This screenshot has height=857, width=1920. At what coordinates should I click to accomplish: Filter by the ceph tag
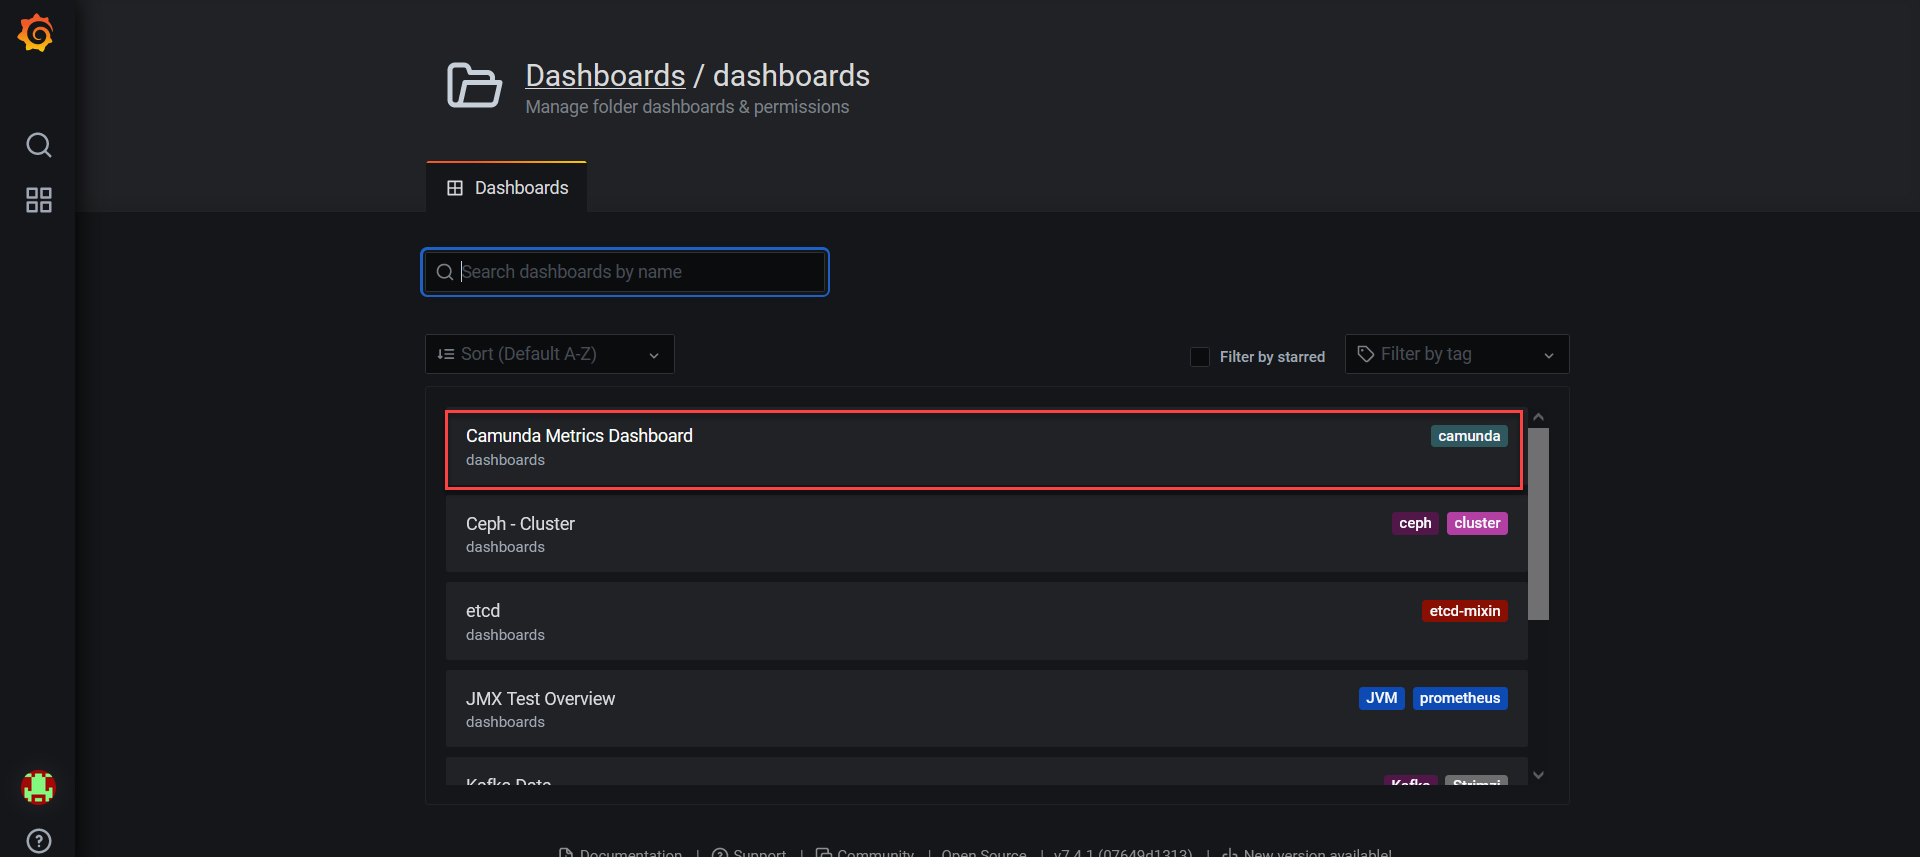tap(1415, 523)
